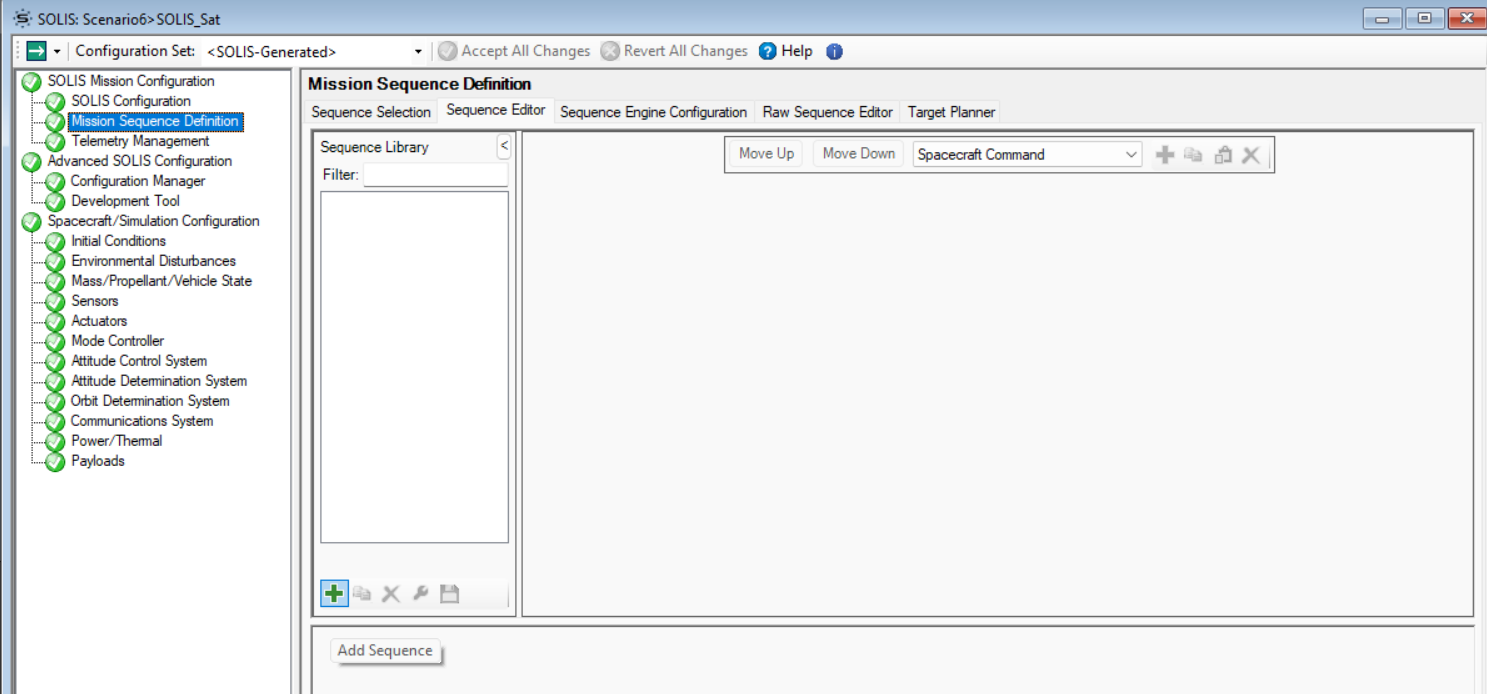Open the Spacecraft Command type dropdown
The height and width of the screenshot is (694, 1487).
[x=1131, y=154]
